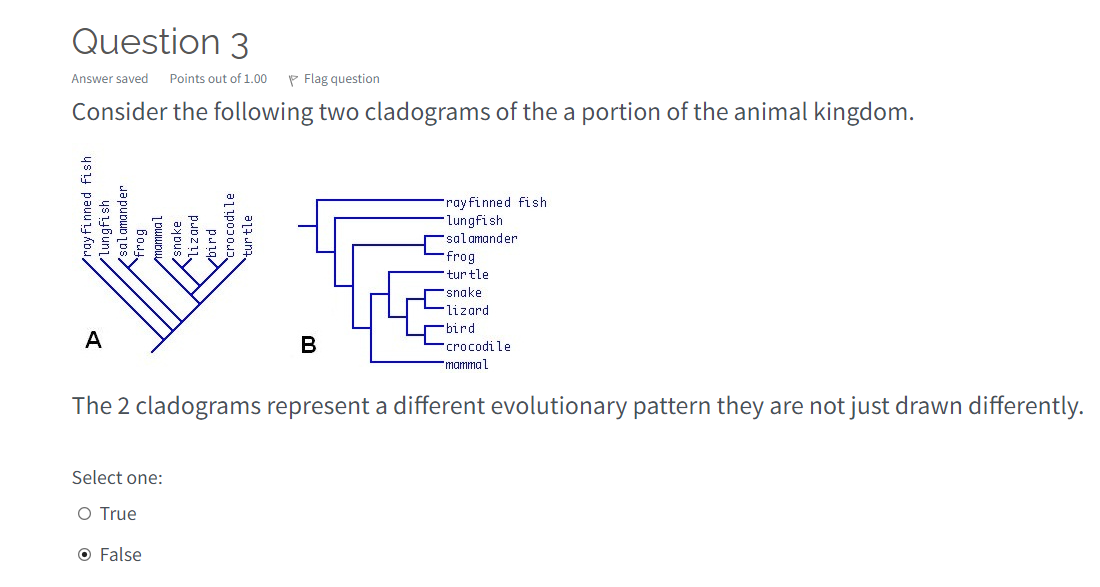Screen dimensions: 1100x587
Task: Click the letter B label beside right cladogram
Action: pyautogui.click(x=306, y=345)
